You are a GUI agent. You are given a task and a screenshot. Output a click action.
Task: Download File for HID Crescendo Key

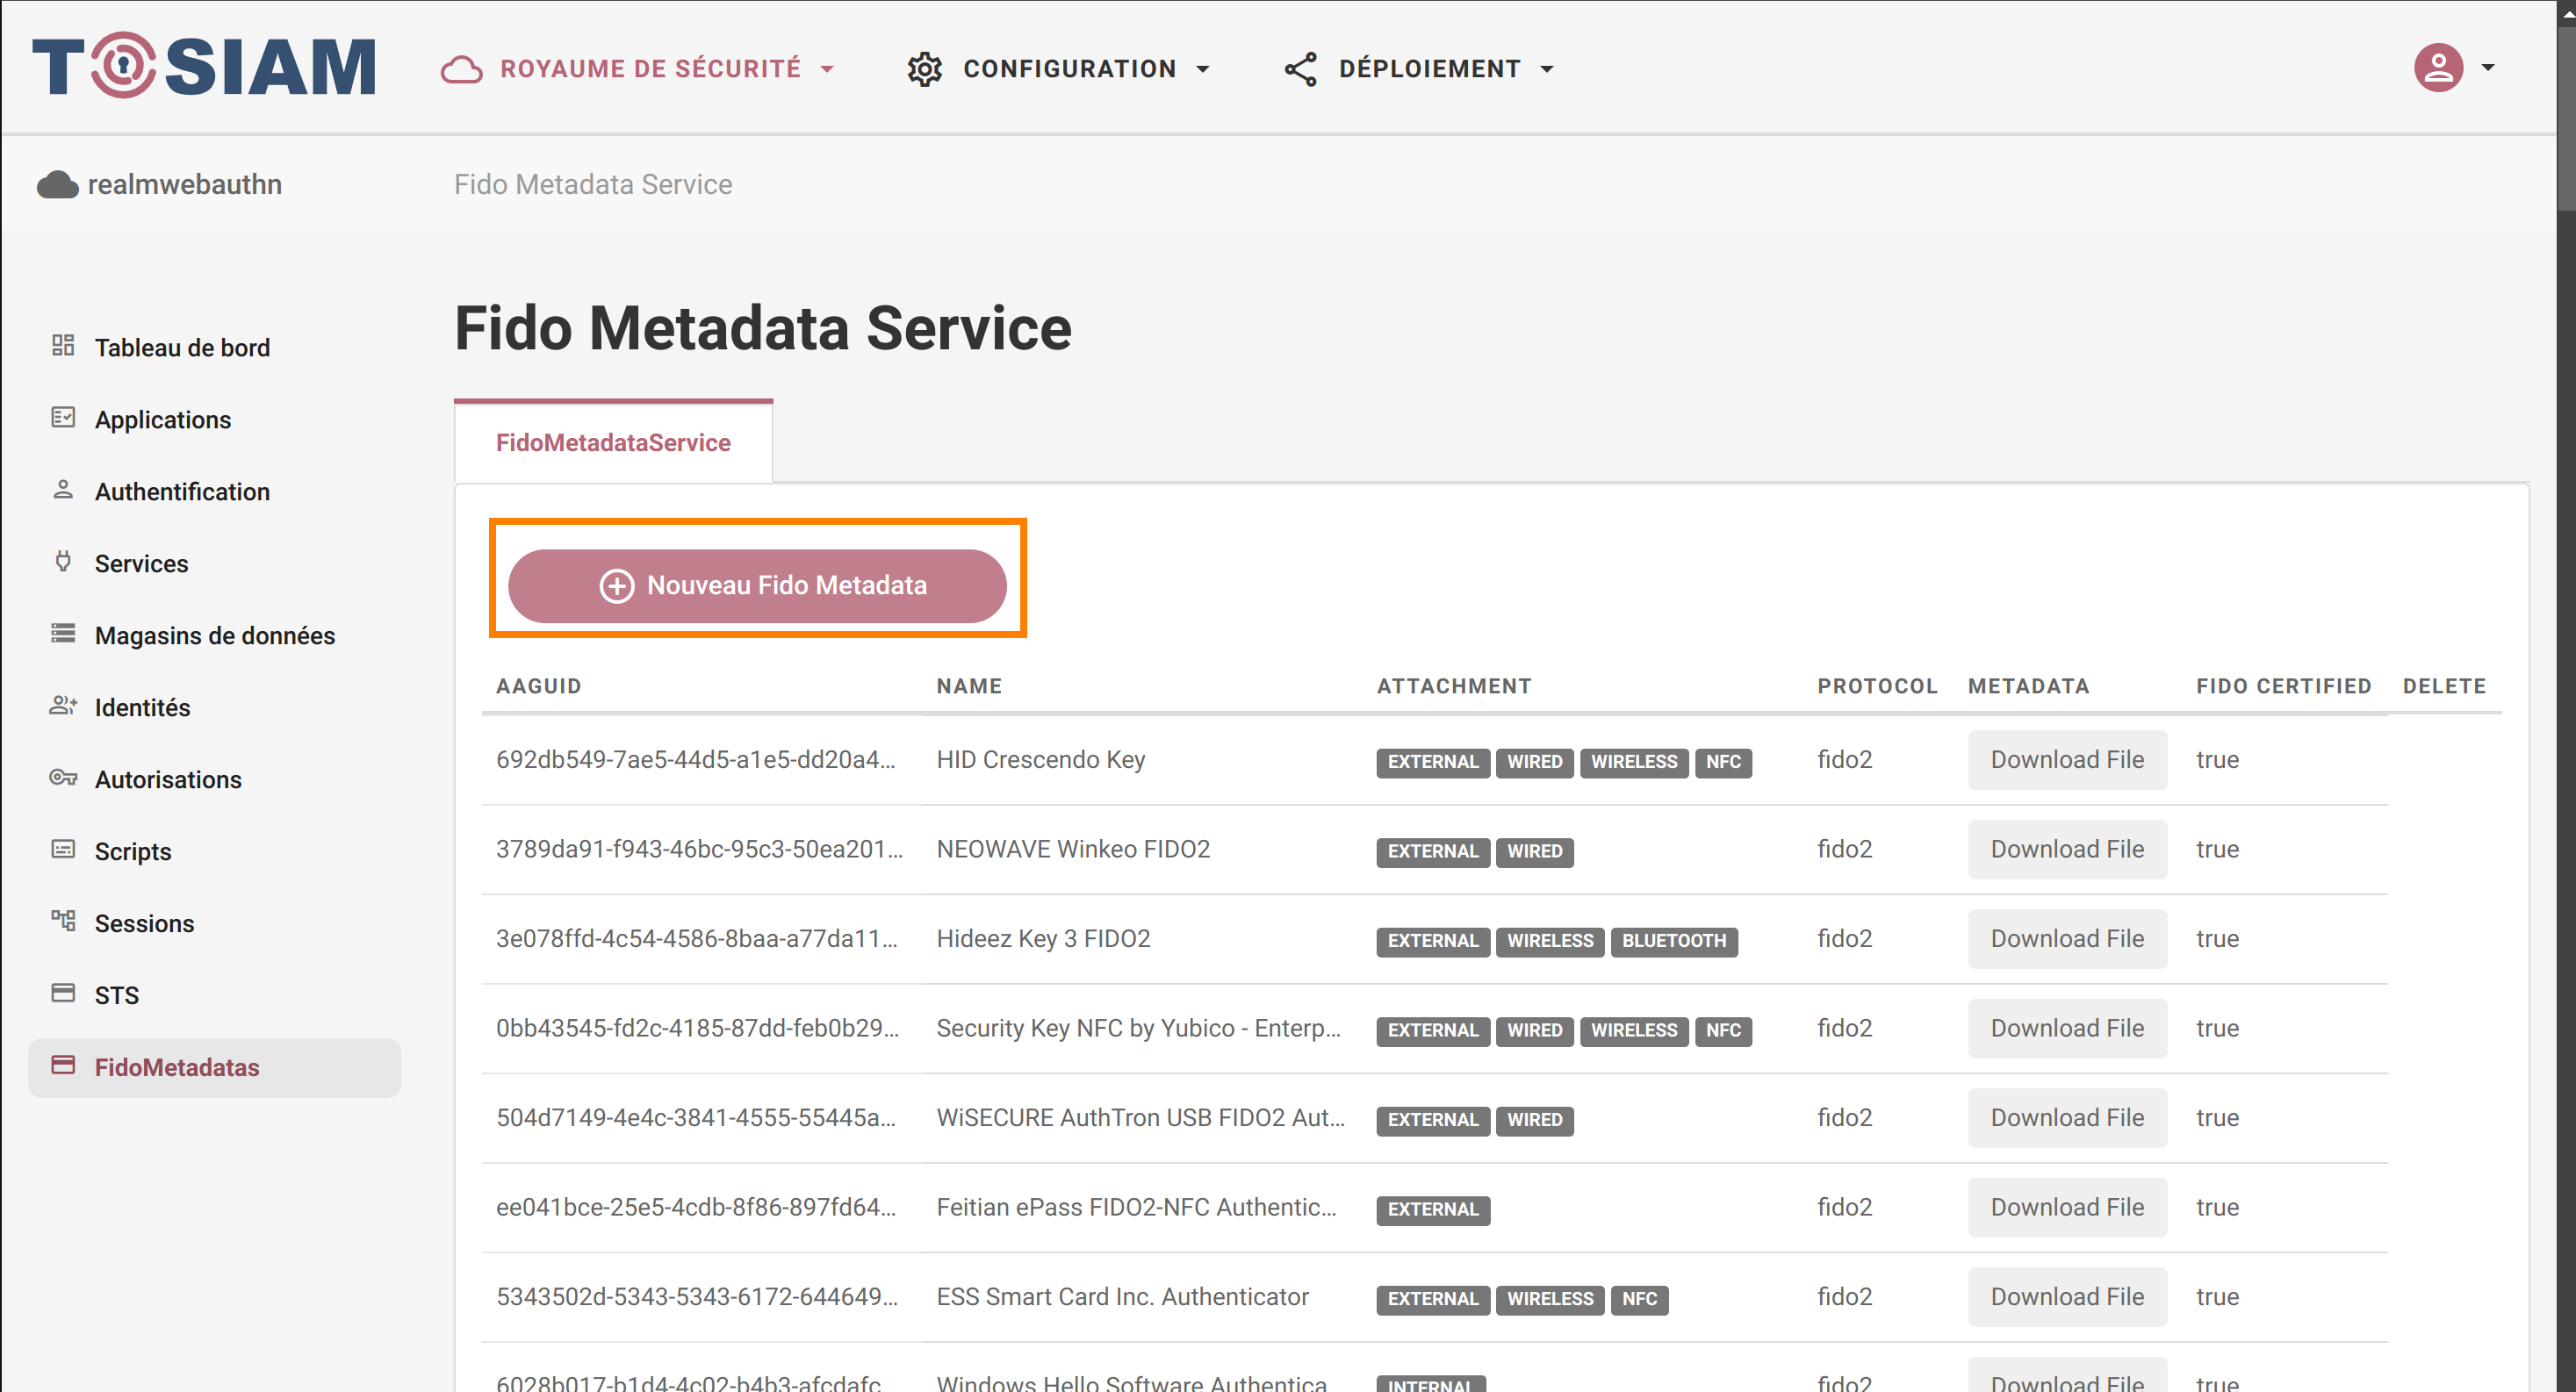tap(2067, 760)
